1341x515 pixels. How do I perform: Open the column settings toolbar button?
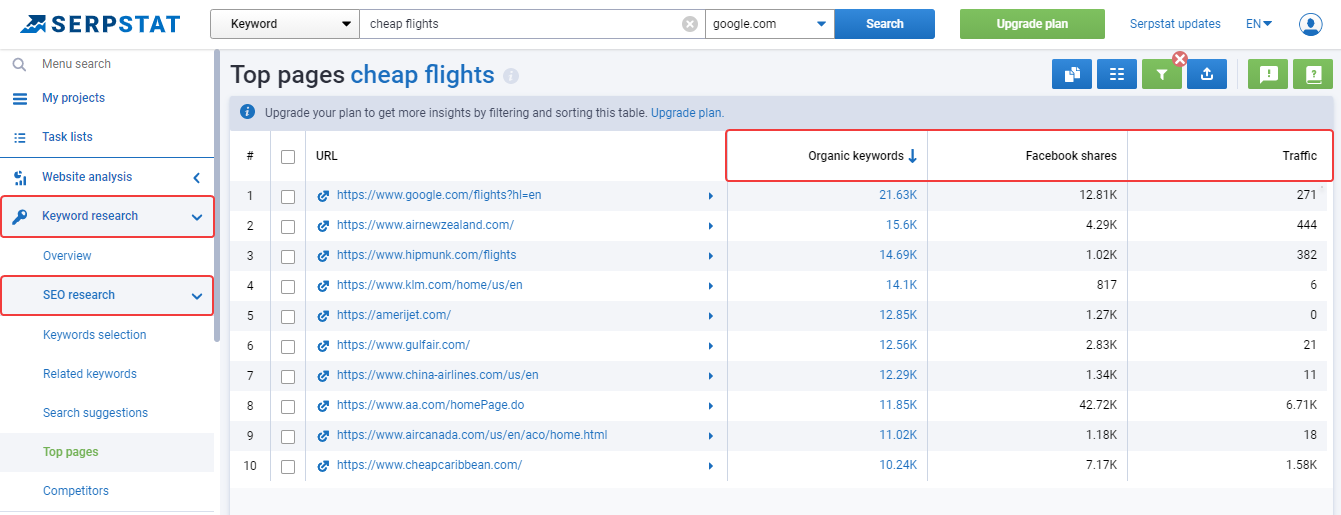(1117, 74)
